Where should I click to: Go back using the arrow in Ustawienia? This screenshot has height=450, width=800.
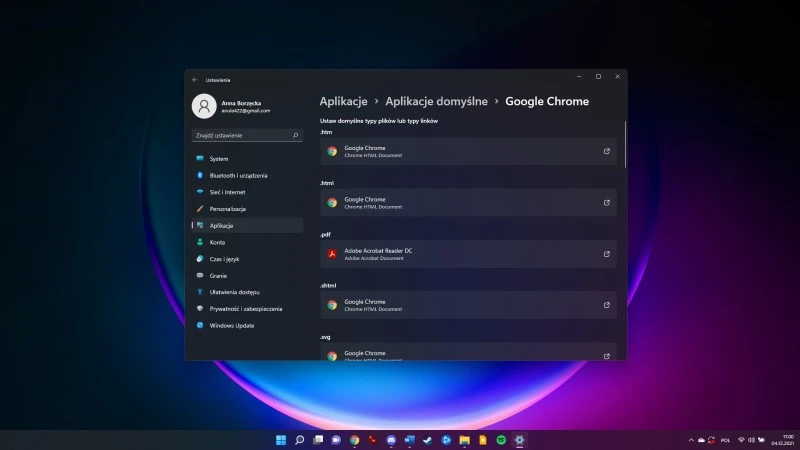(x=195, y=80)
